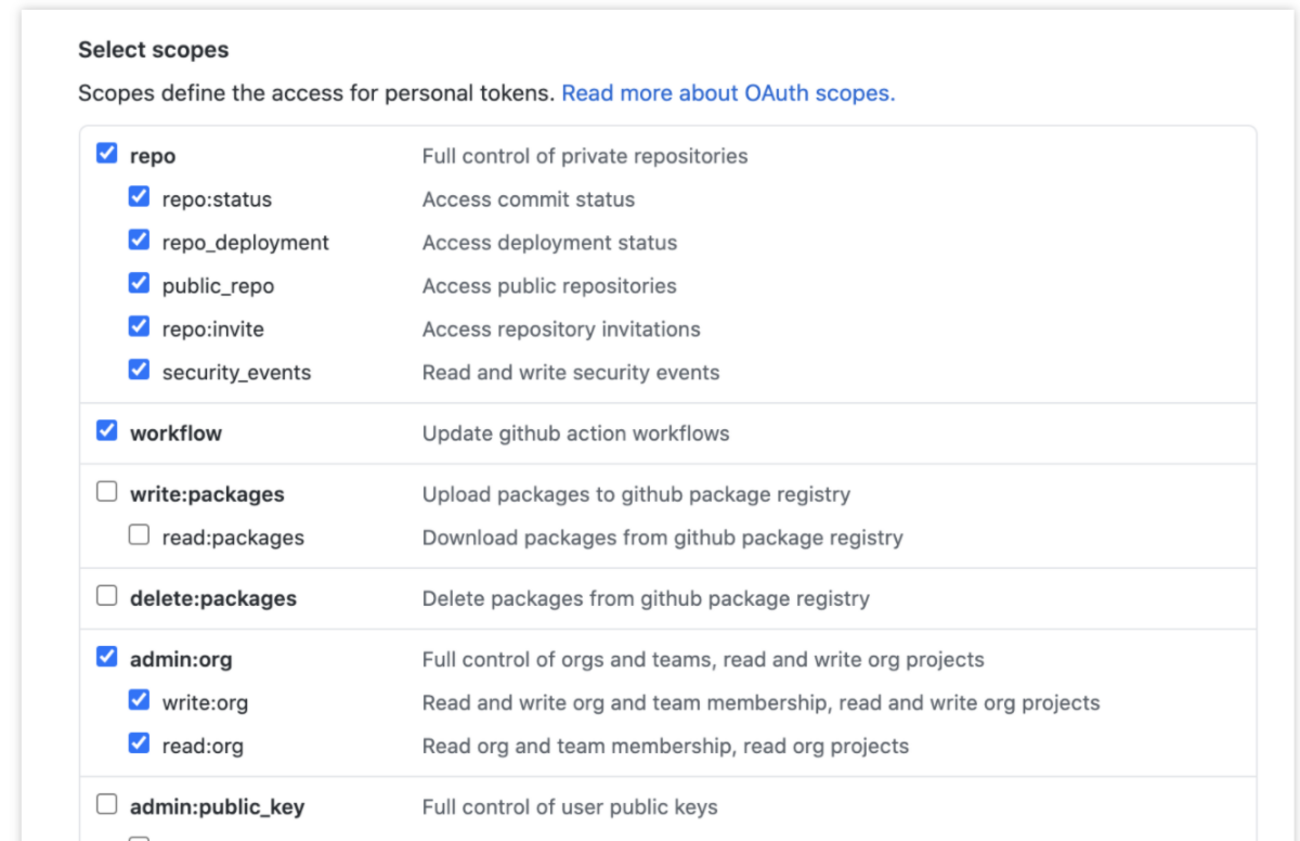
Task: Click the repo_deployment label
Action: [x=245, y=243]
